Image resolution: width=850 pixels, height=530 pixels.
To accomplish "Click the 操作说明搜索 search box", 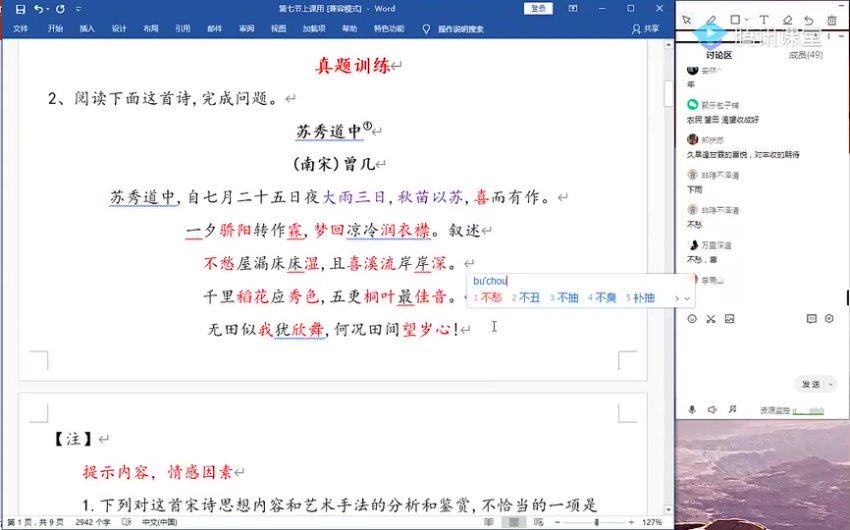I will click(x=461, y=29).
